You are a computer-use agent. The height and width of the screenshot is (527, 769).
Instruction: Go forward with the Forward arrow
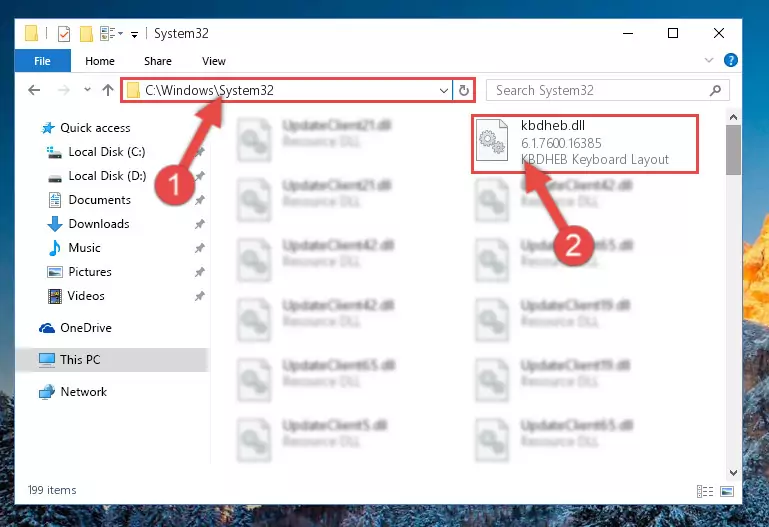point(63,90)
